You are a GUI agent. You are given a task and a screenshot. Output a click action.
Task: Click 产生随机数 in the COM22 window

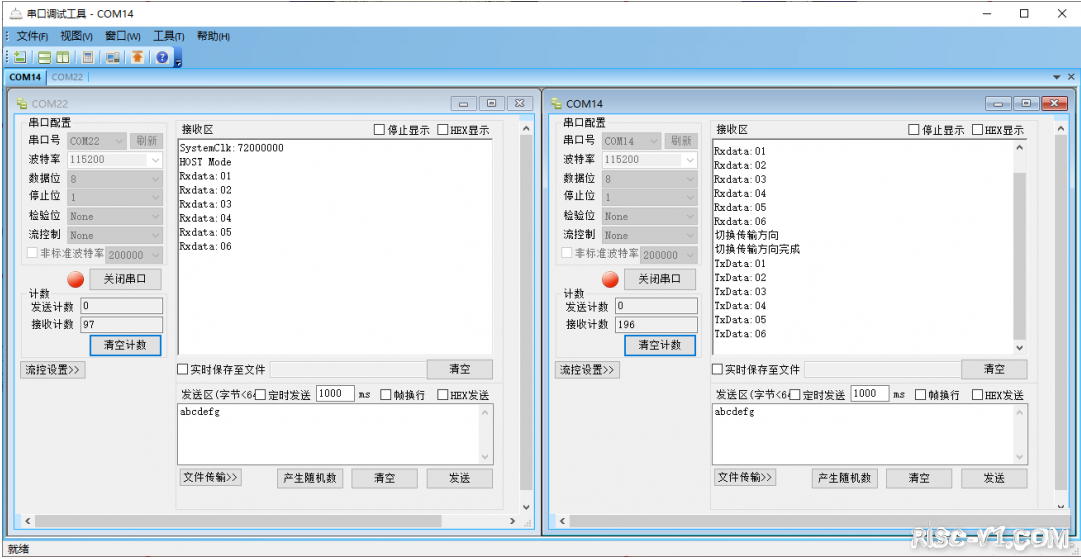pyautogui.click(x=310, y=478)
